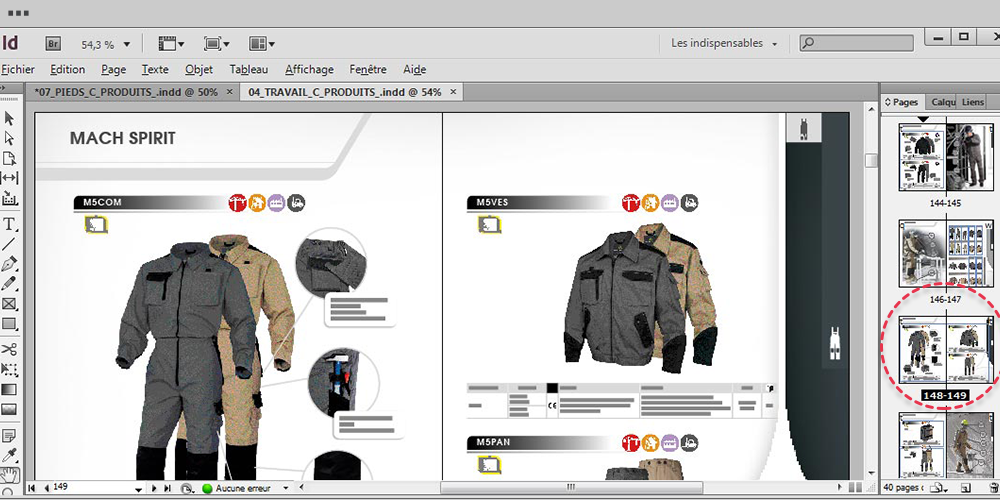The width and height of the screenshot is (1000, 500).
Task: Select the Gap tool
Action: pos(9,177)
